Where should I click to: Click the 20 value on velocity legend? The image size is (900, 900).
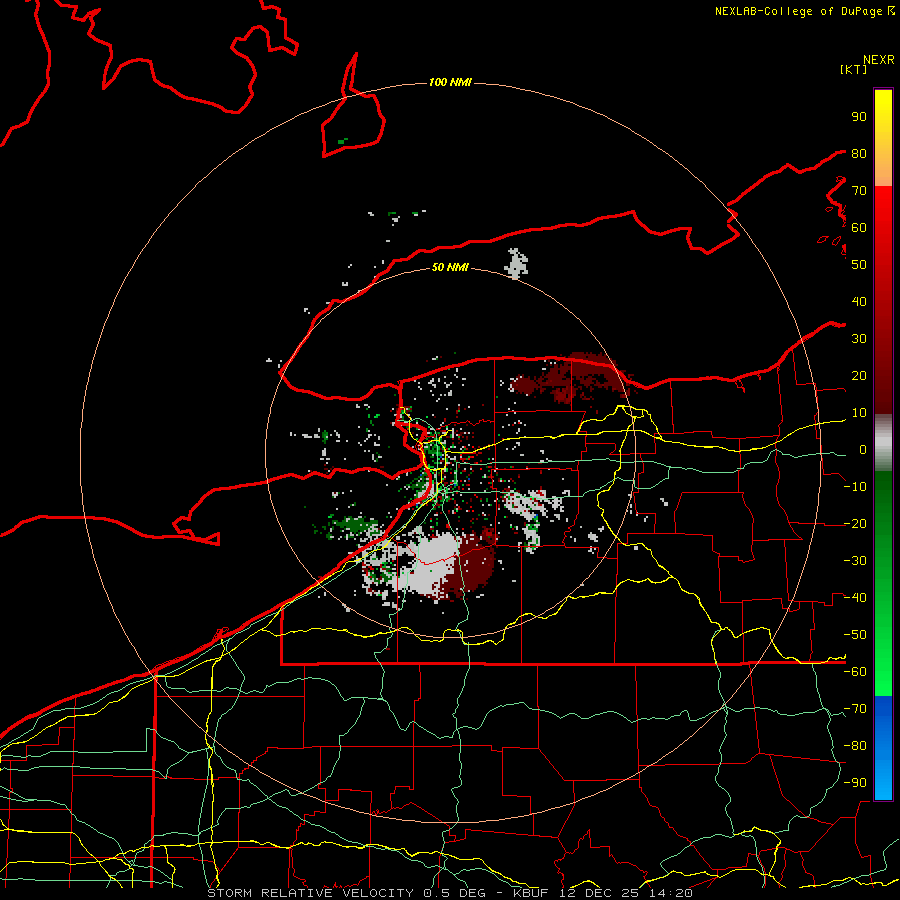pyautogui.click(x=859, y=376)
